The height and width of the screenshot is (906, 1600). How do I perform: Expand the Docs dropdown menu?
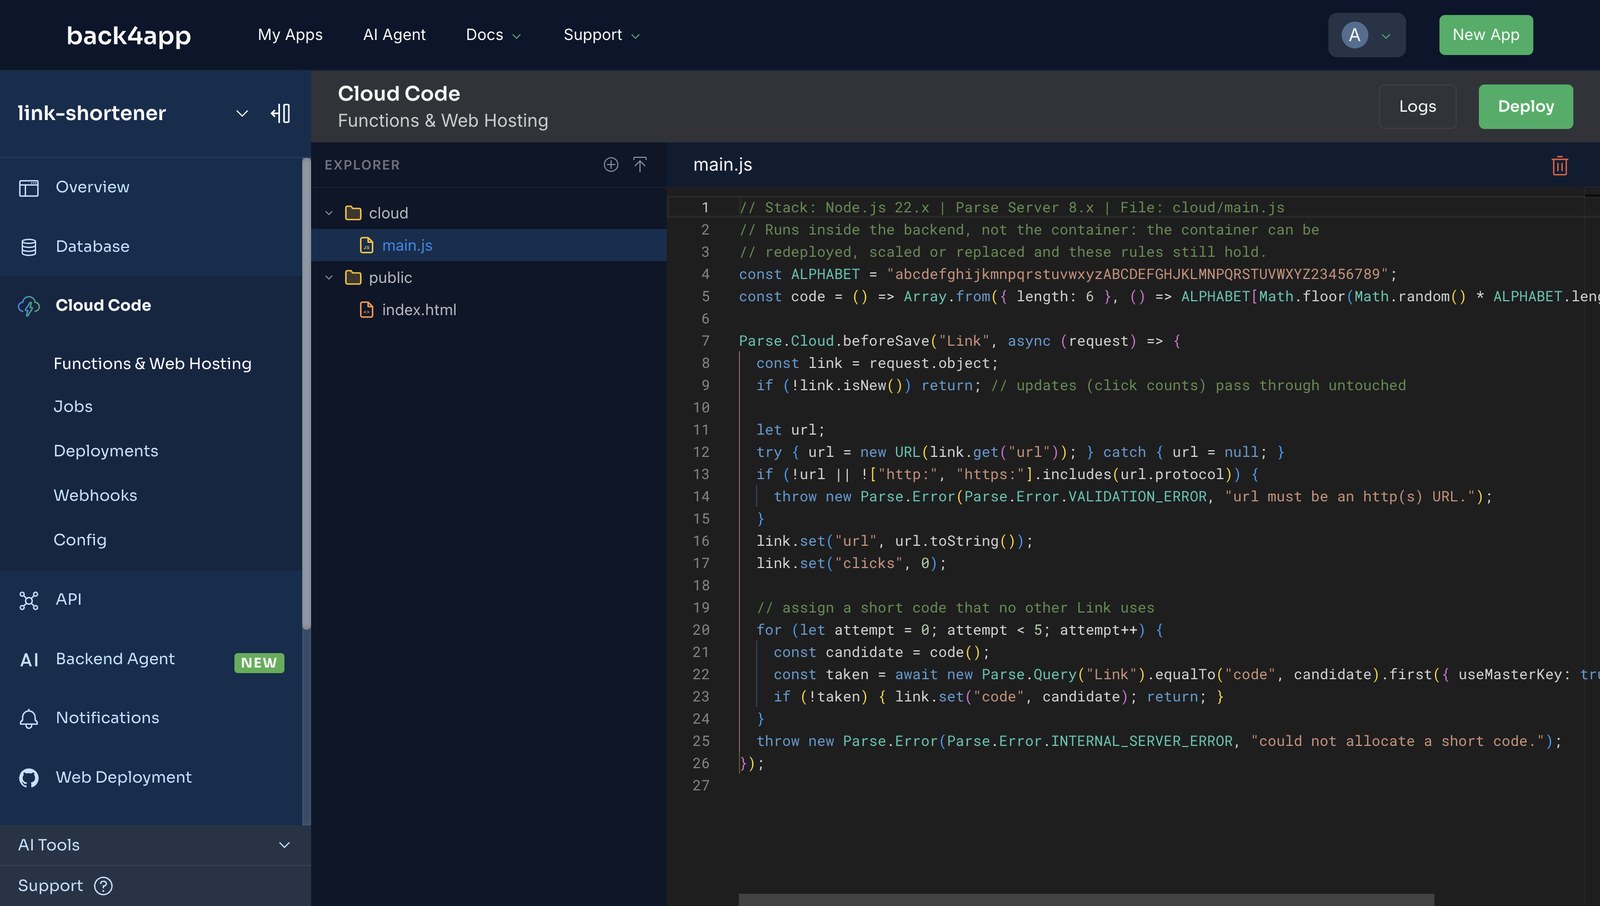pos(493,35)
